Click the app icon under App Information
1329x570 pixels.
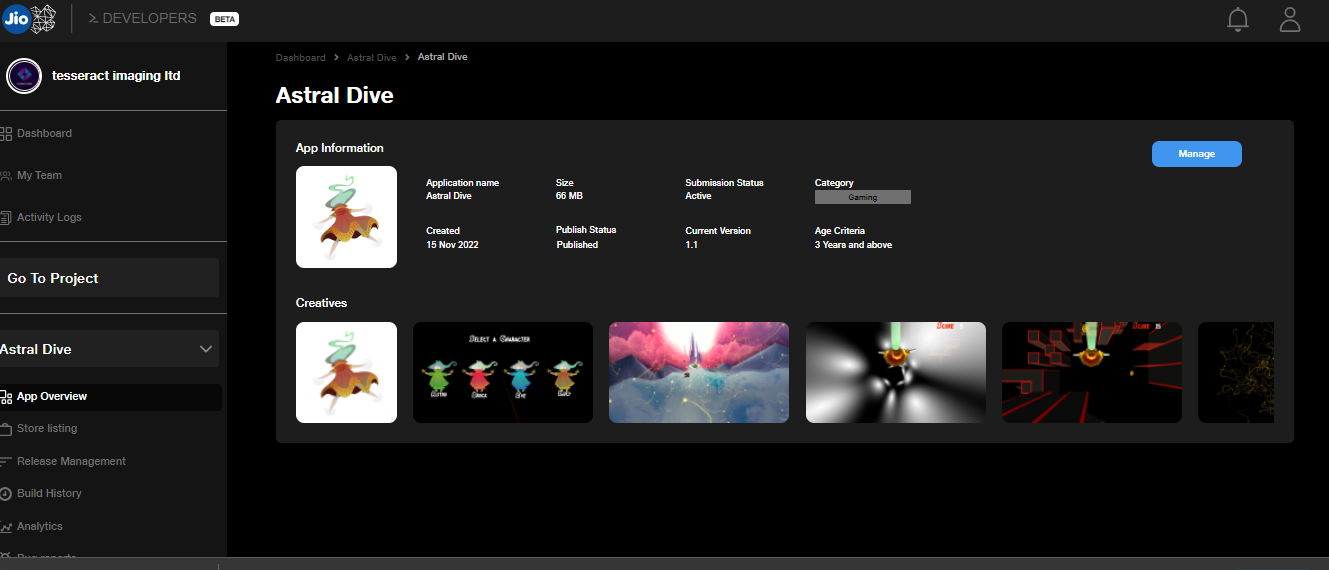[346, 217]
